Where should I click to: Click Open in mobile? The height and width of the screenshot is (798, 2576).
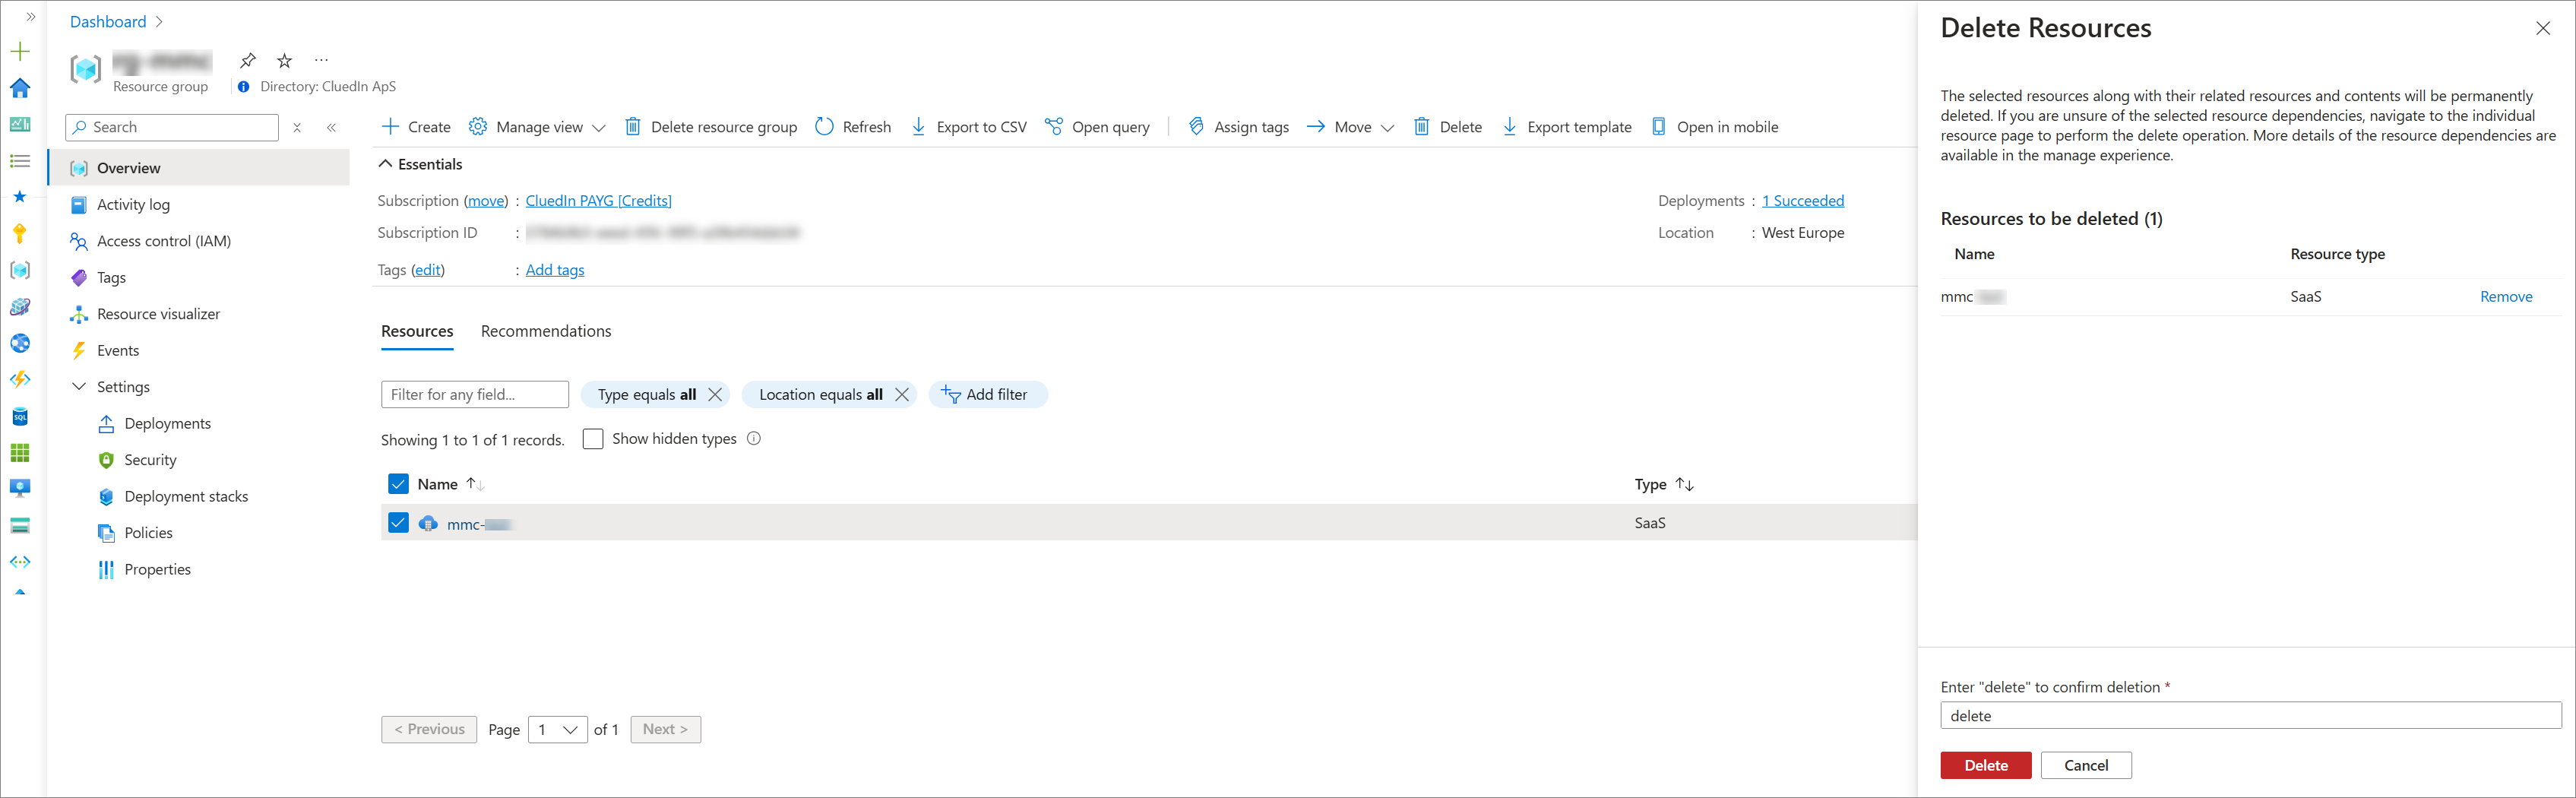click(x=1715, y=127)
